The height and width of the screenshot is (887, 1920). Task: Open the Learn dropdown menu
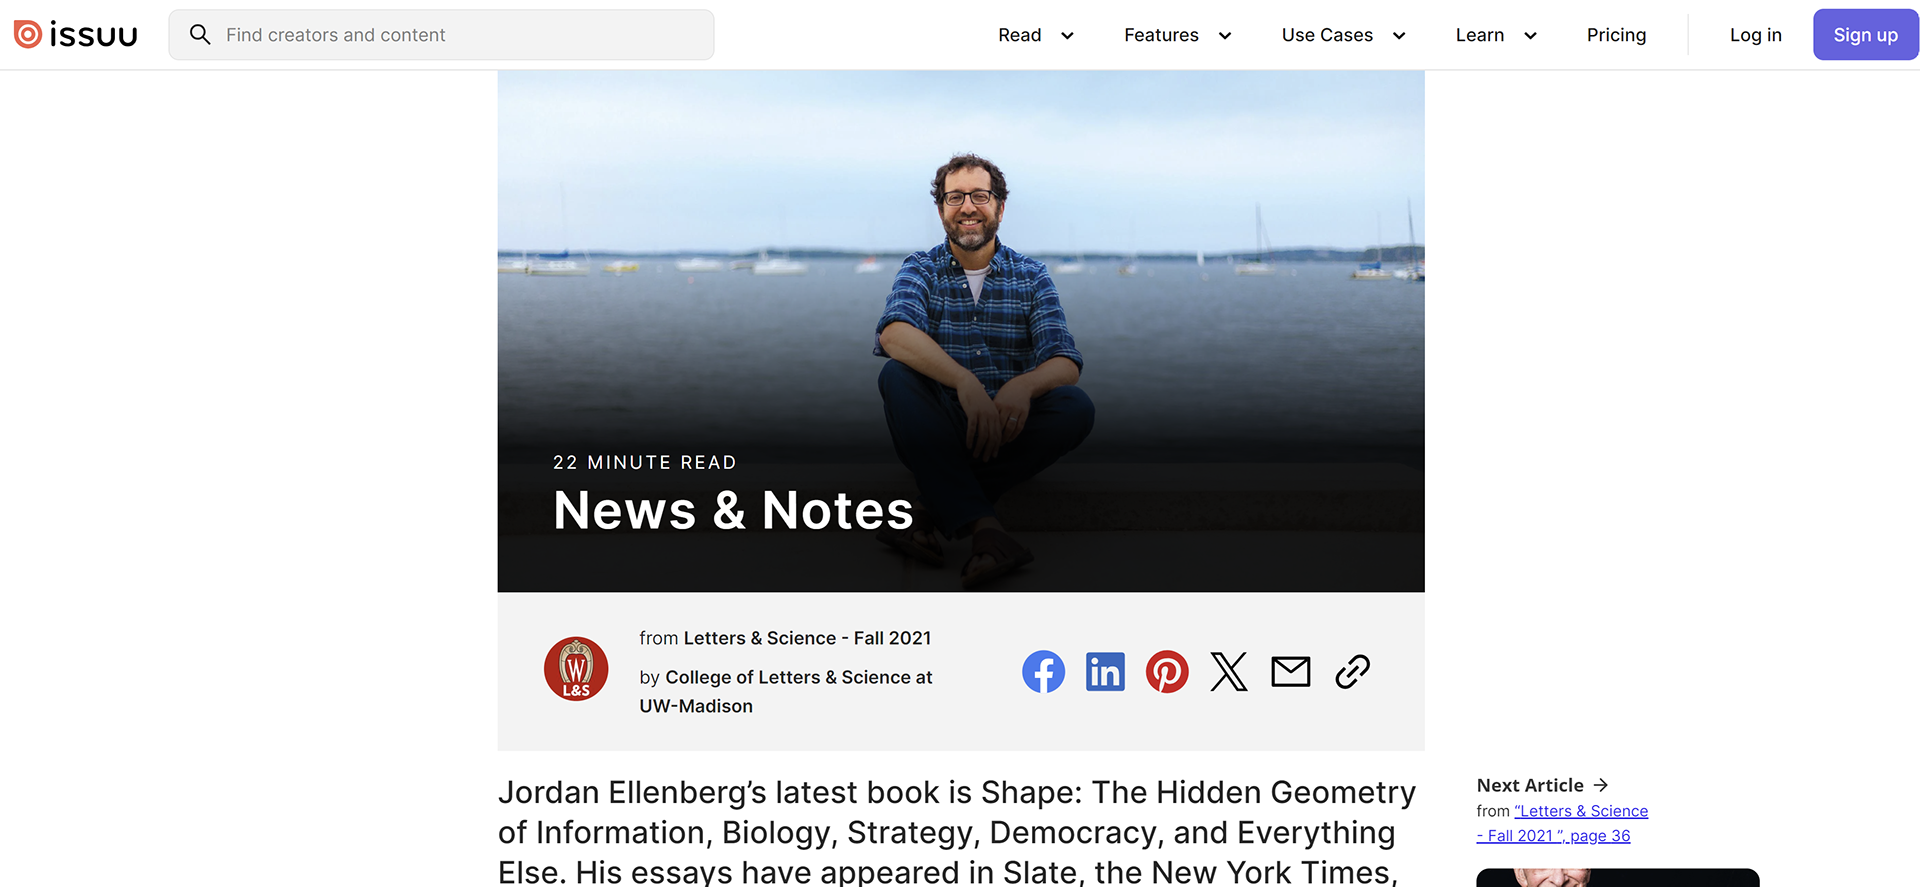1496,35
